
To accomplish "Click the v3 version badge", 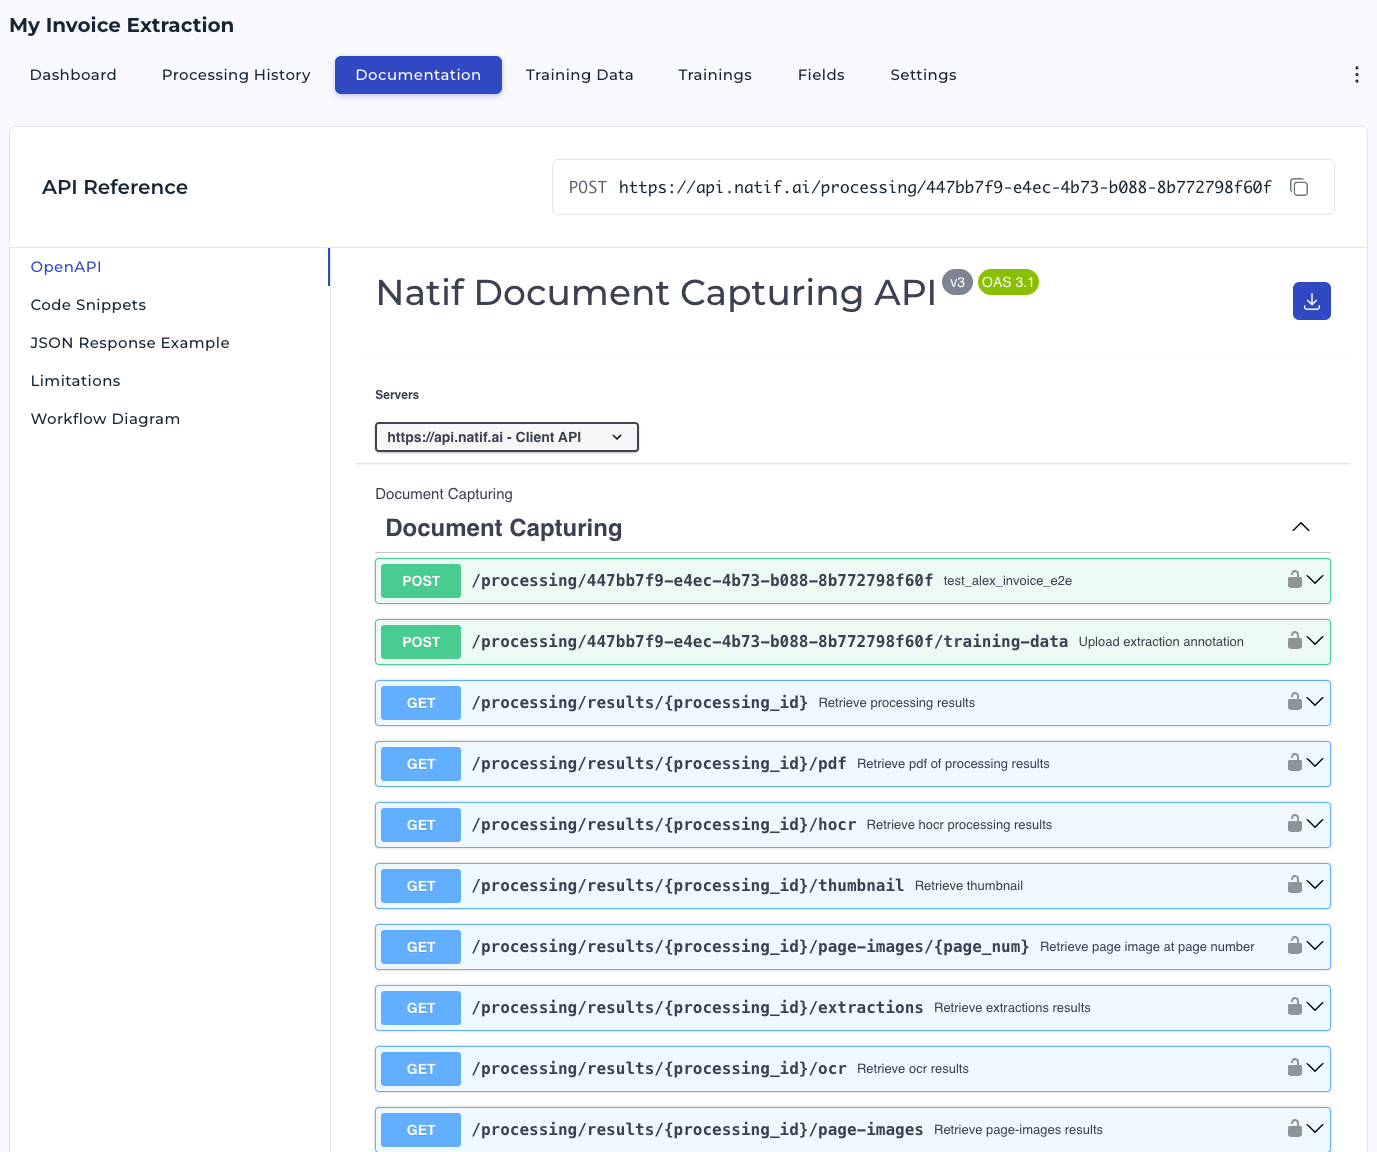I will click(x=957, y=282).
